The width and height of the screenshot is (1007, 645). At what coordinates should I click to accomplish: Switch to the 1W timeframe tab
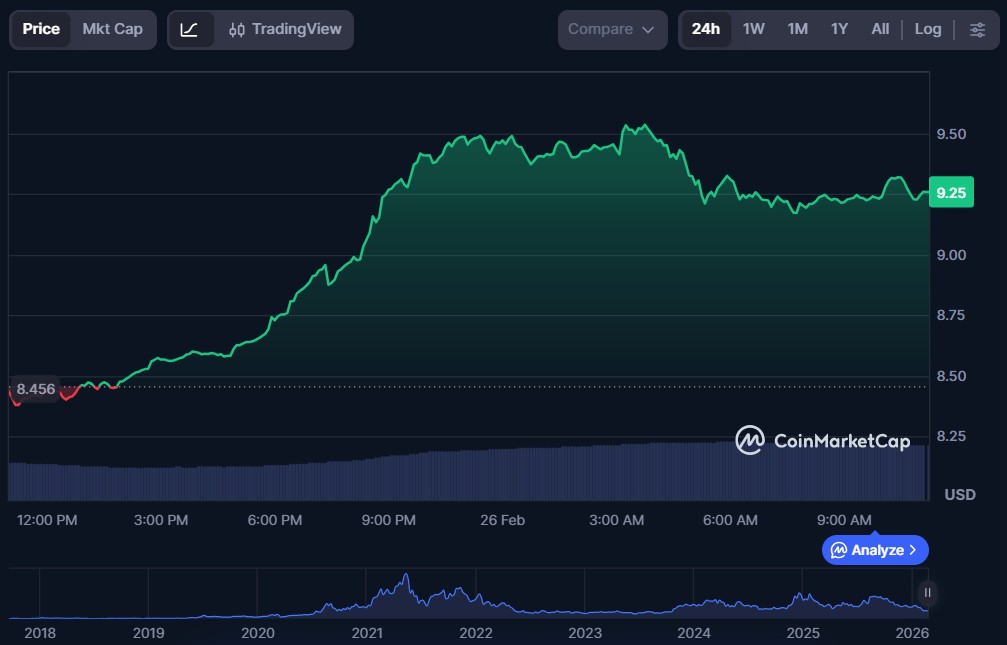click(754, 29)
